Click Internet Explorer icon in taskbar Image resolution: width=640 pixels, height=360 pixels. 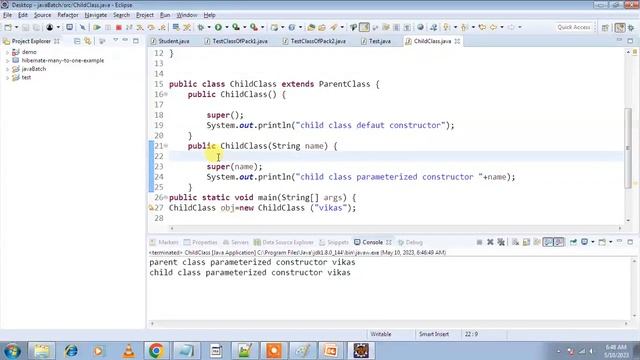(71, 350)
